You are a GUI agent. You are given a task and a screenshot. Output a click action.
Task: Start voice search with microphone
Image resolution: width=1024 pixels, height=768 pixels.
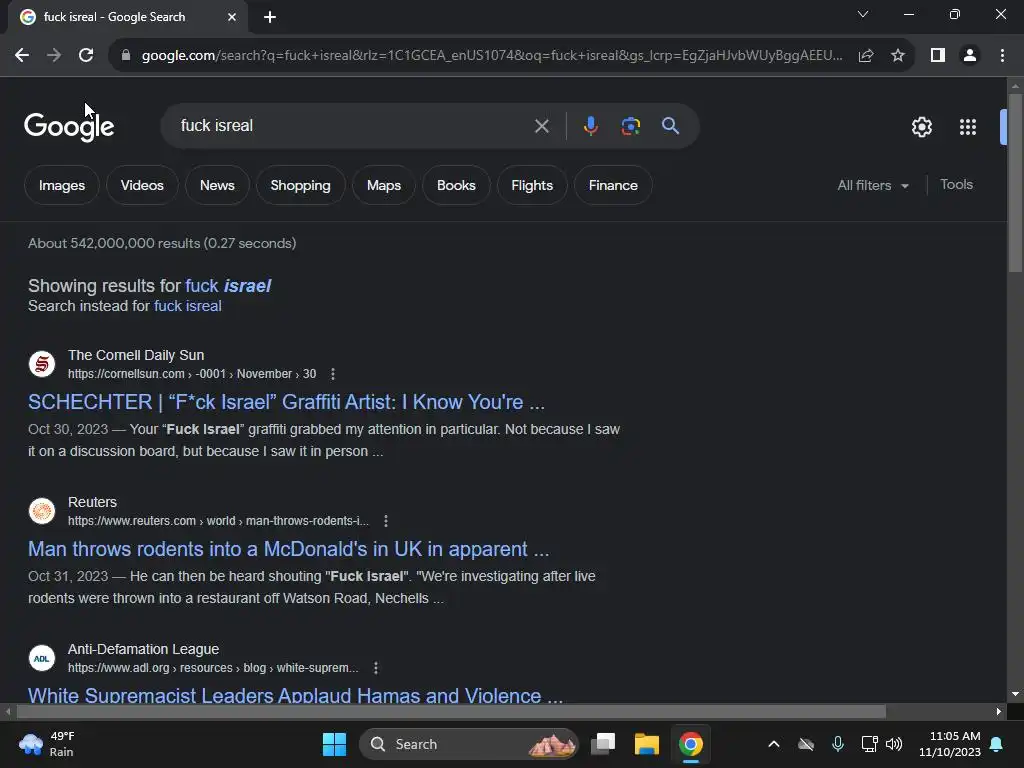[590, 125]
